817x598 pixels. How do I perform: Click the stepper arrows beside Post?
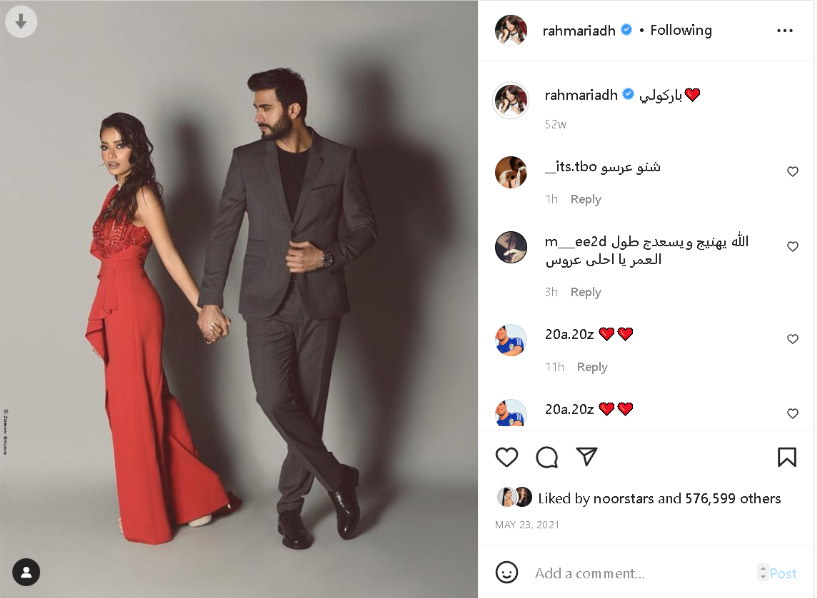point(763,572)
